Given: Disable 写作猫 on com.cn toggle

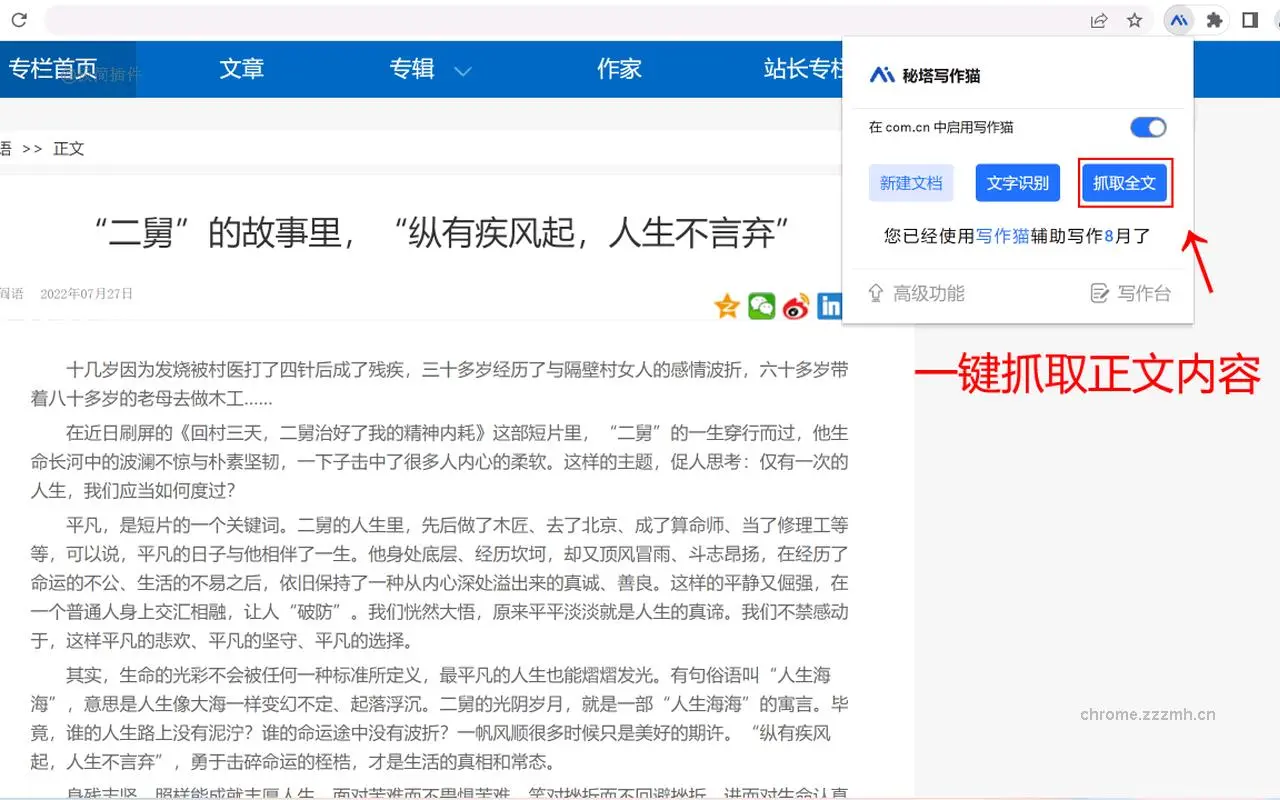Looking at the screenshot, I should coord(1148,127).
